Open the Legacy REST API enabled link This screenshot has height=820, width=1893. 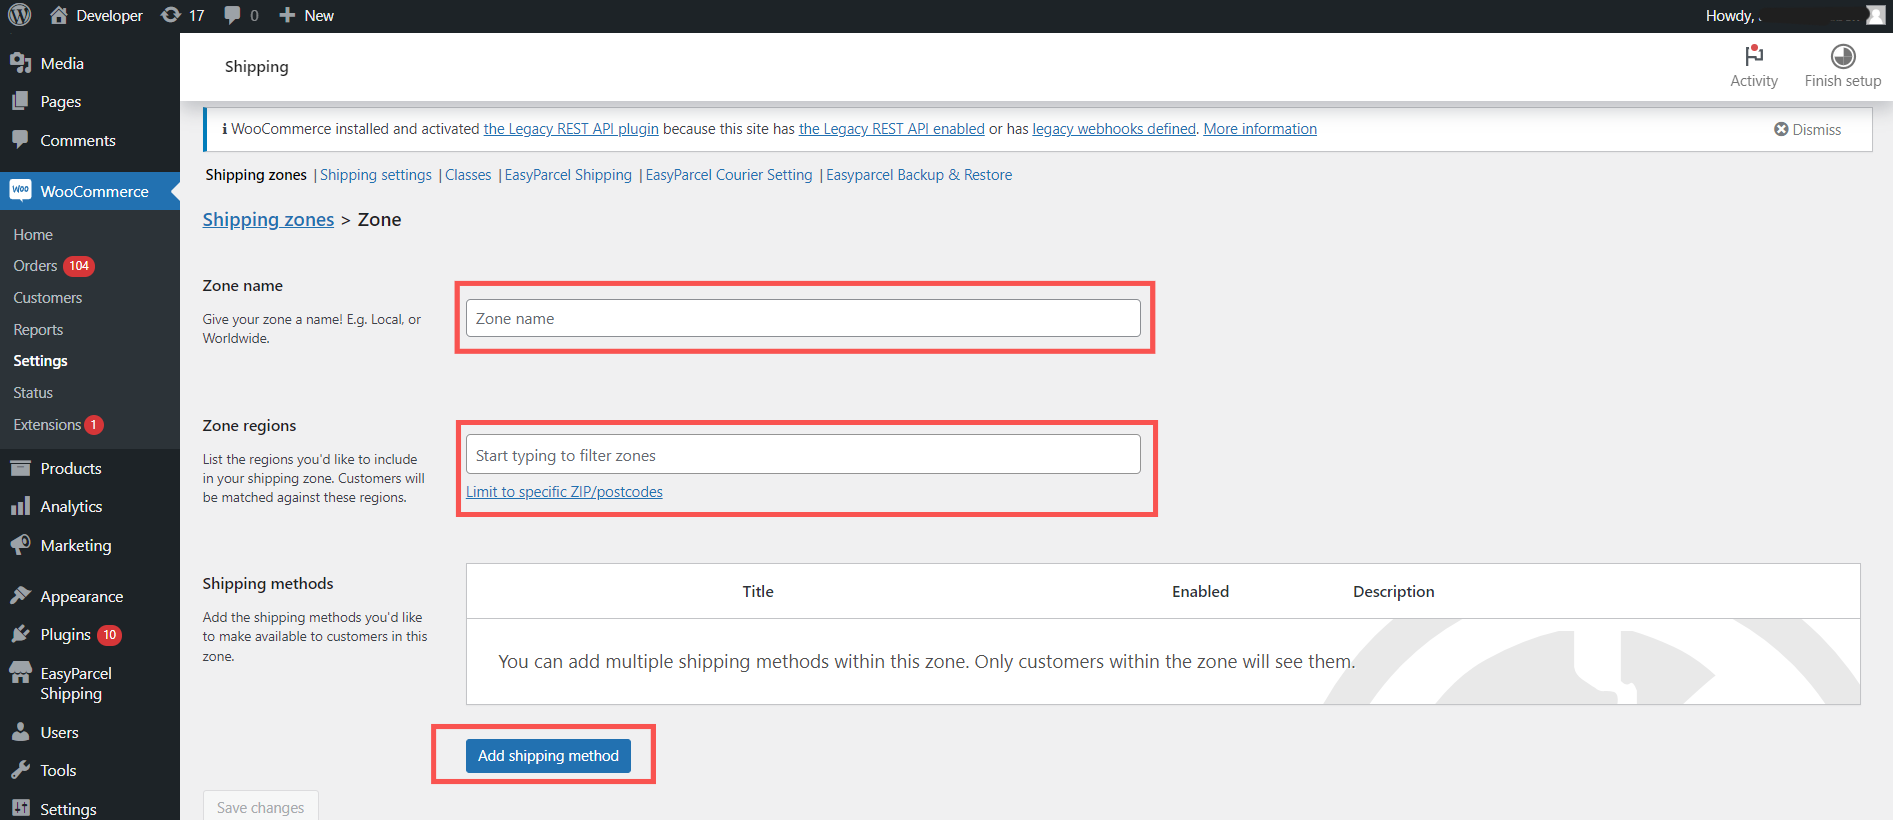pyautogui.click(x=892, y=129)
